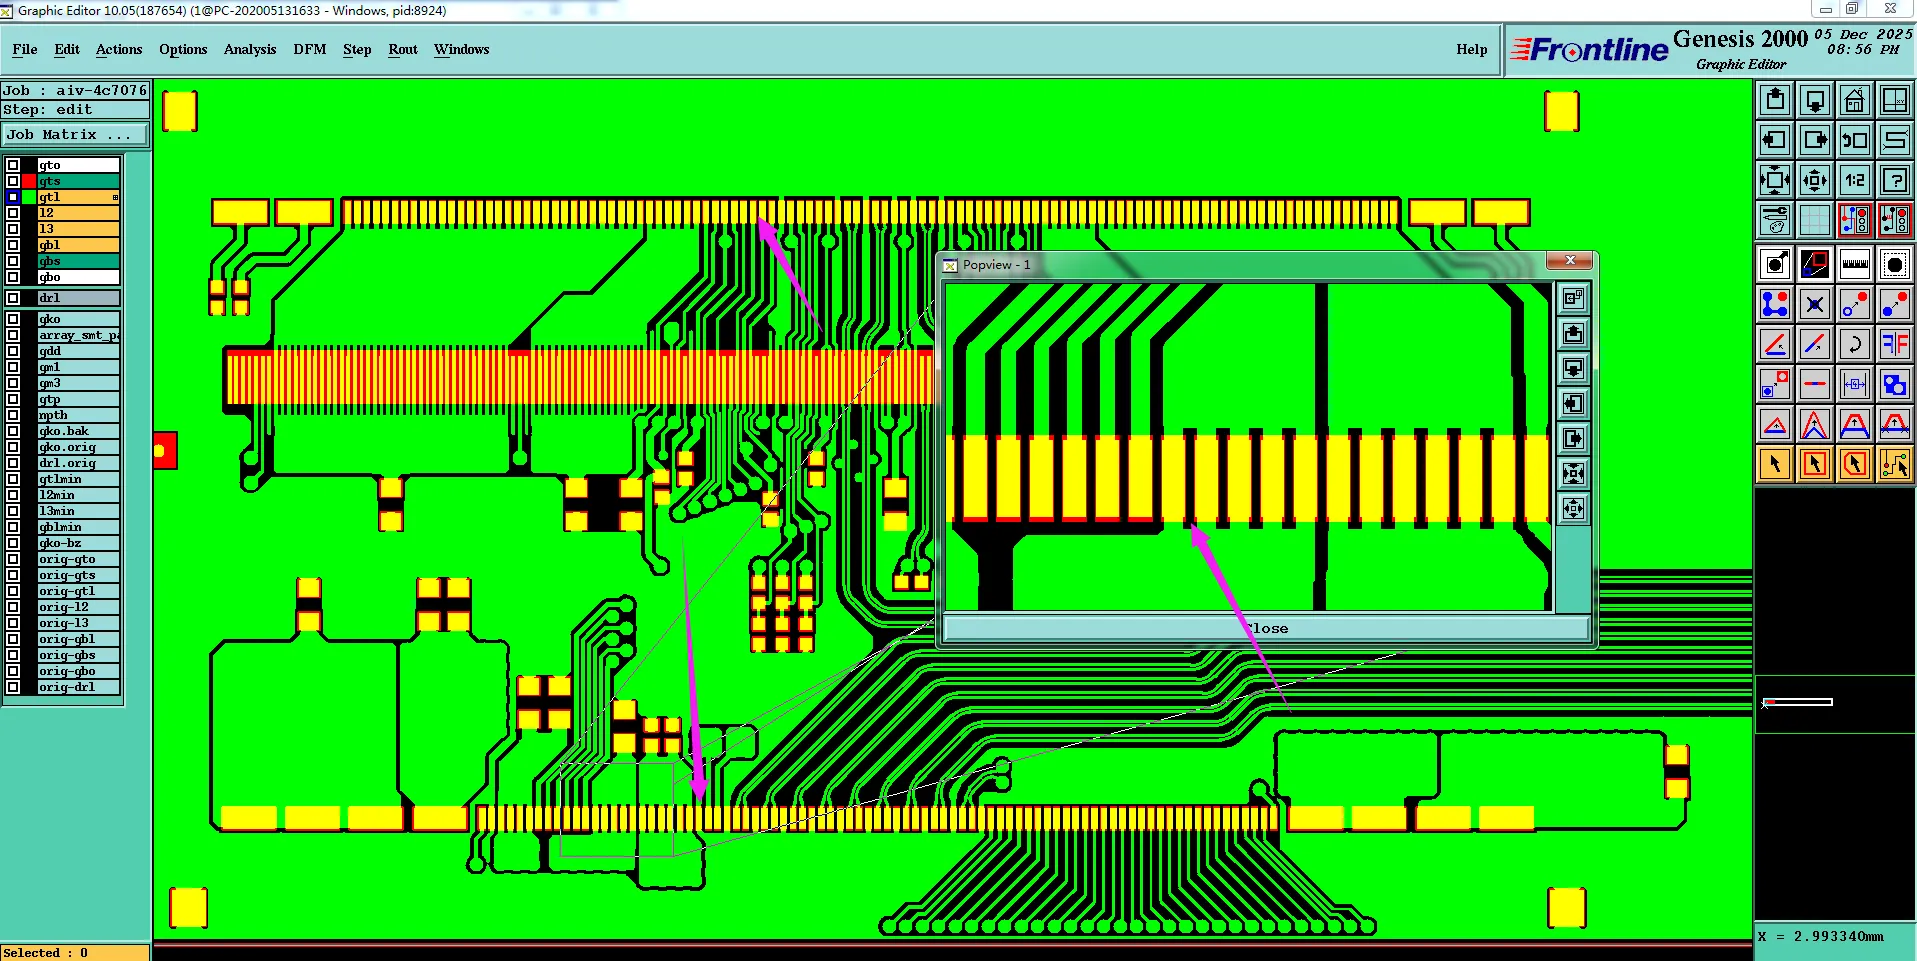Screen dimensions: 1917x961
Task: Toggle the gto layer checkbox
Action: [13, 165]
